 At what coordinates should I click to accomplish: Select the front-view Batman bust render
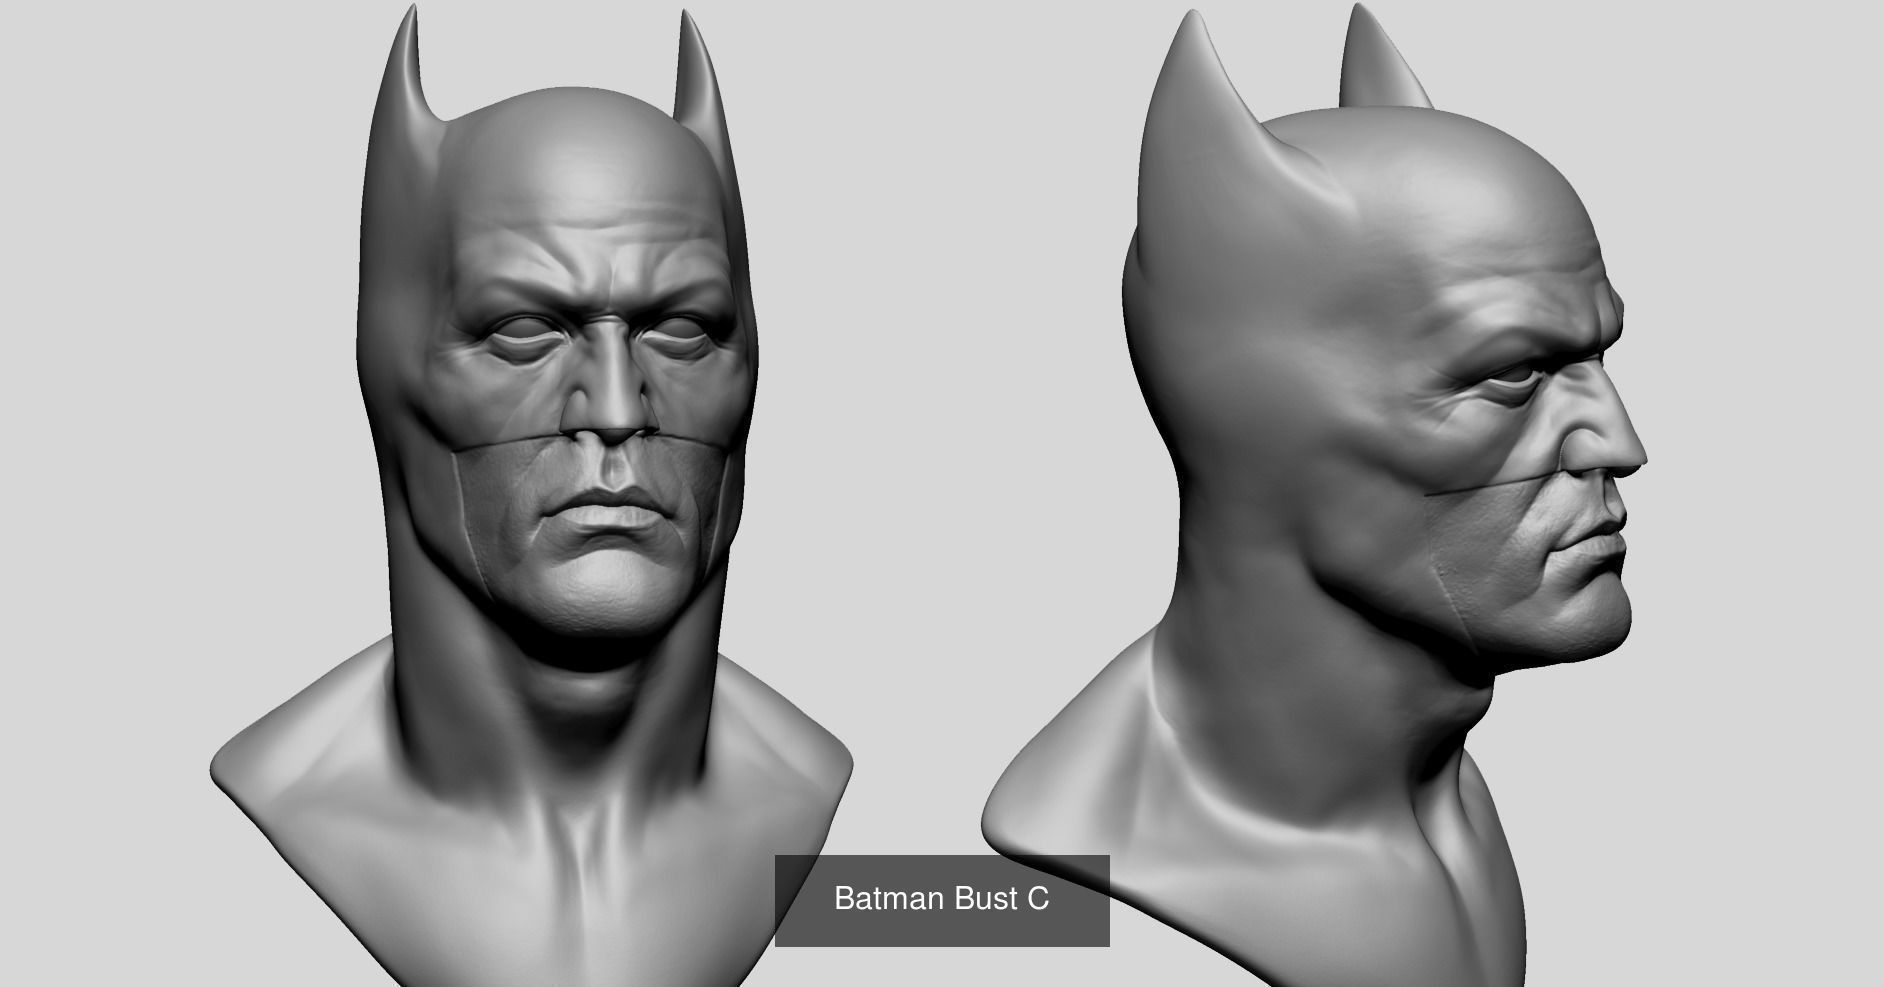532,495
